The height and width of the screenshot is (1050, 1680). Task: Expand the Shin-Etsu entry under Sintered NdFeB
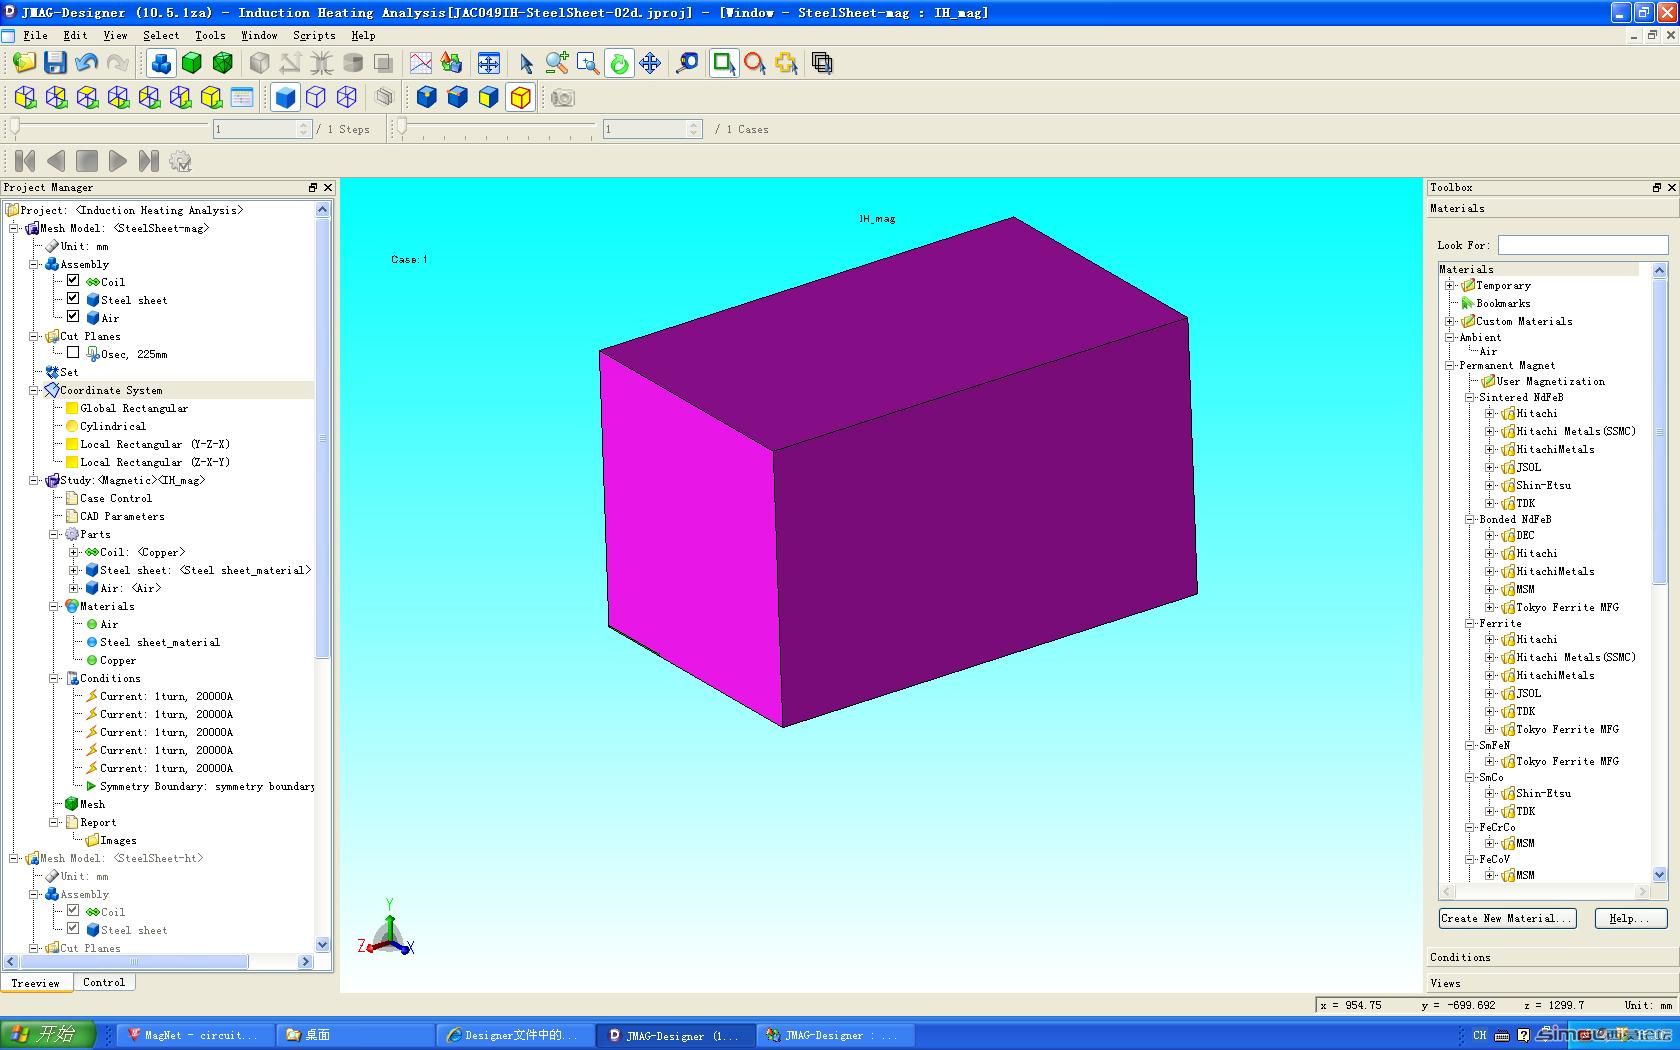(1490, 485)
